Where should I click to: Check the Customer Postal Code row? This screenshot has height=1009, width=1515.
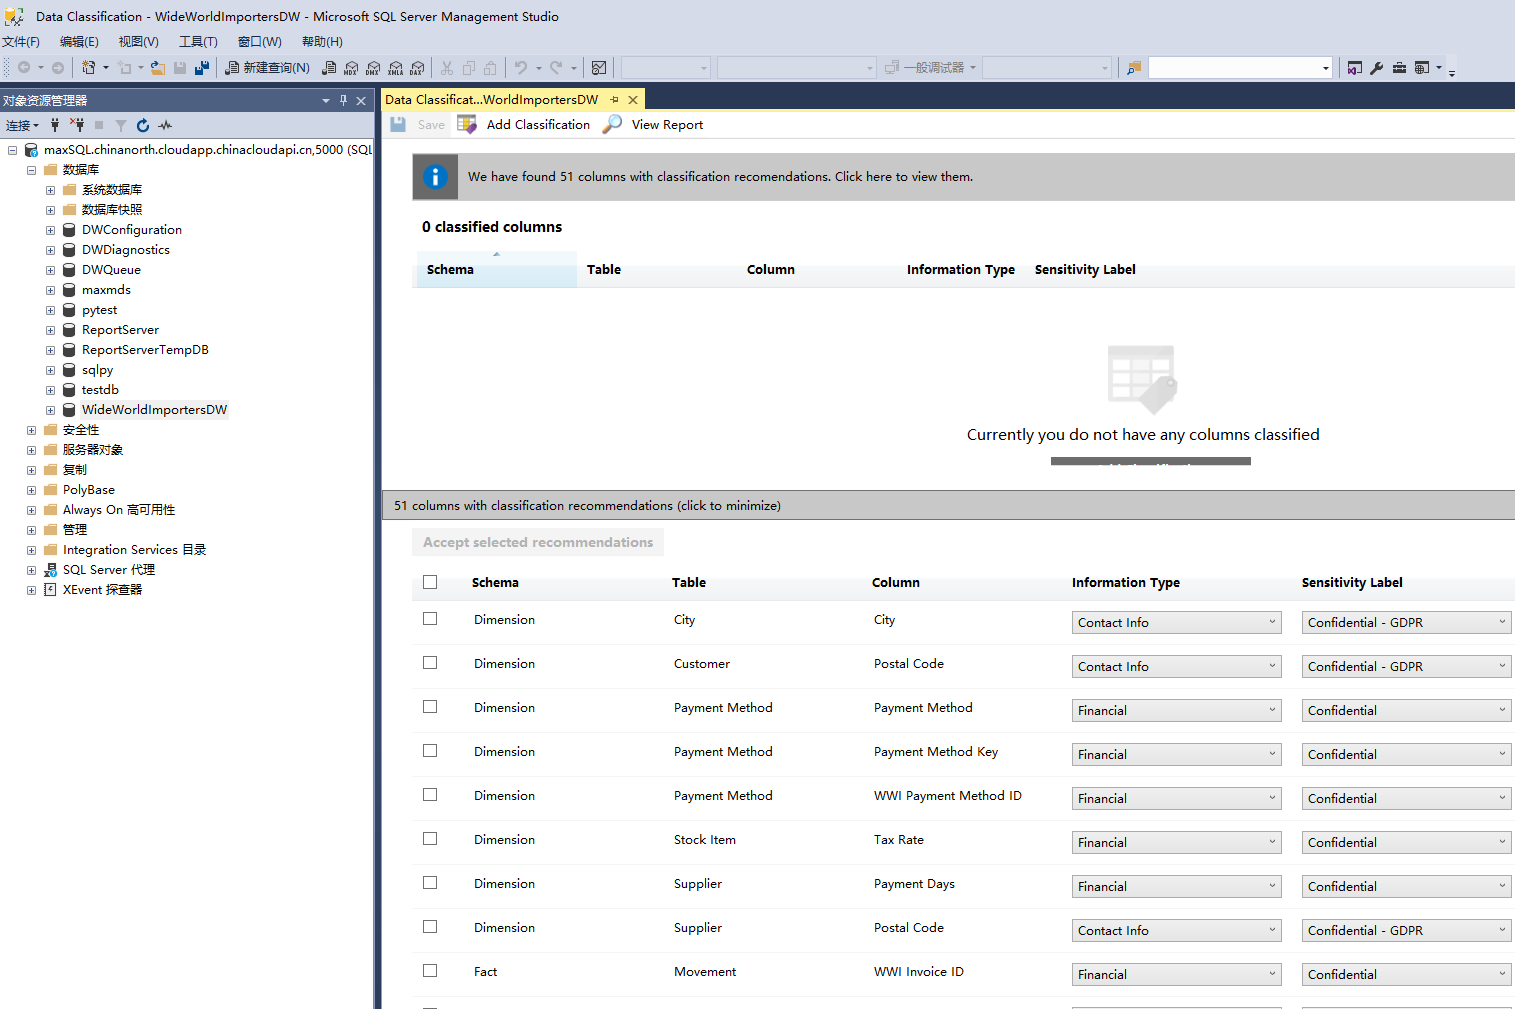(430, 663)
